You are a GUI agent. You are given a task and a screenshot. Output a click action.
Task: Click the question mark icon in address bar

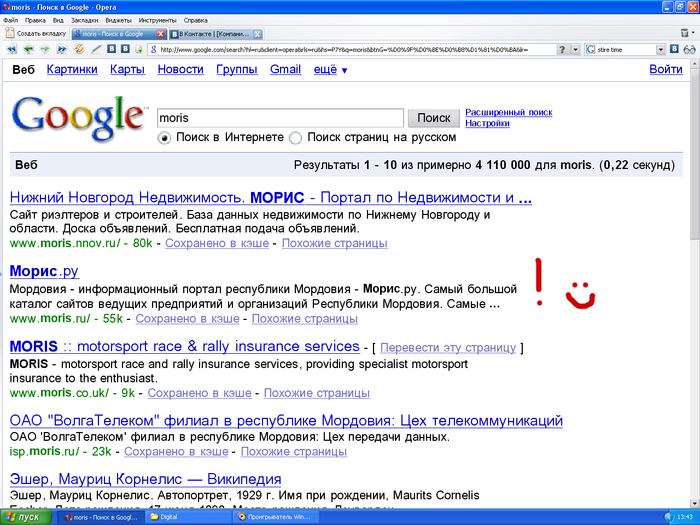562,50
